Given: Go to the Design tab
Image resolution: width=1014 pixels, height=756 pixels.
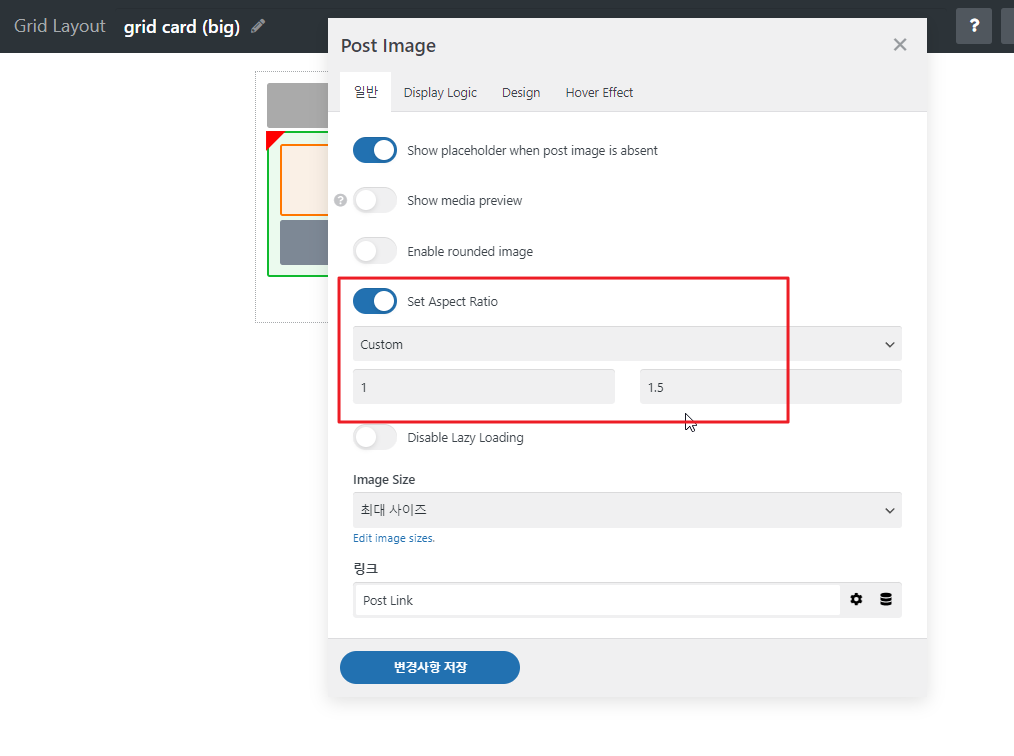Looking at the screenshot, I should (521, 92).
